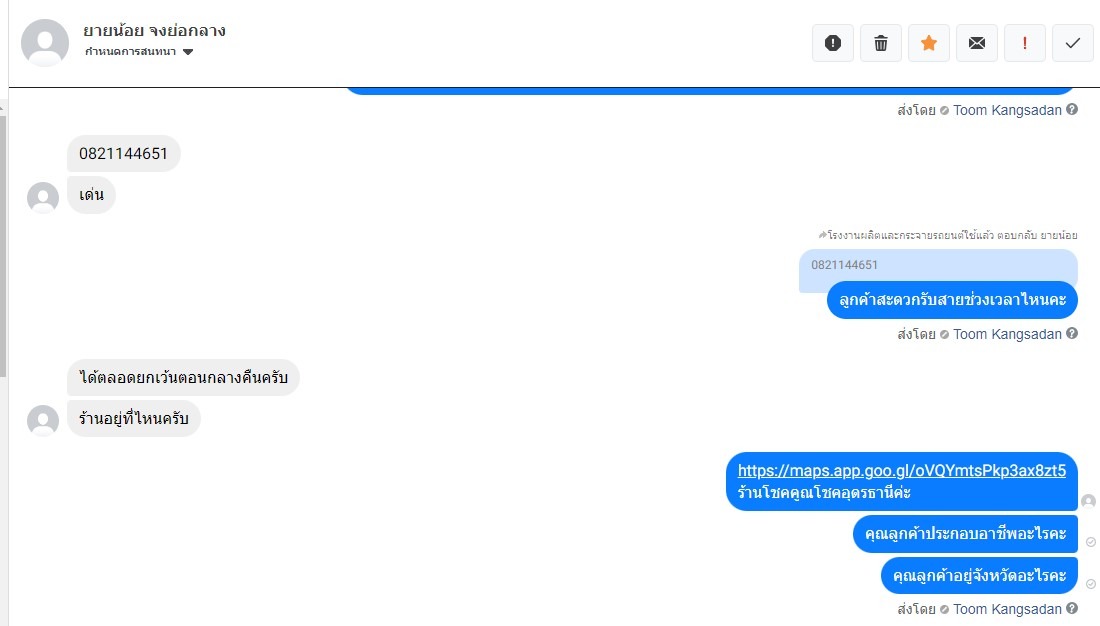Delete conversation with the trash icon

880,43
